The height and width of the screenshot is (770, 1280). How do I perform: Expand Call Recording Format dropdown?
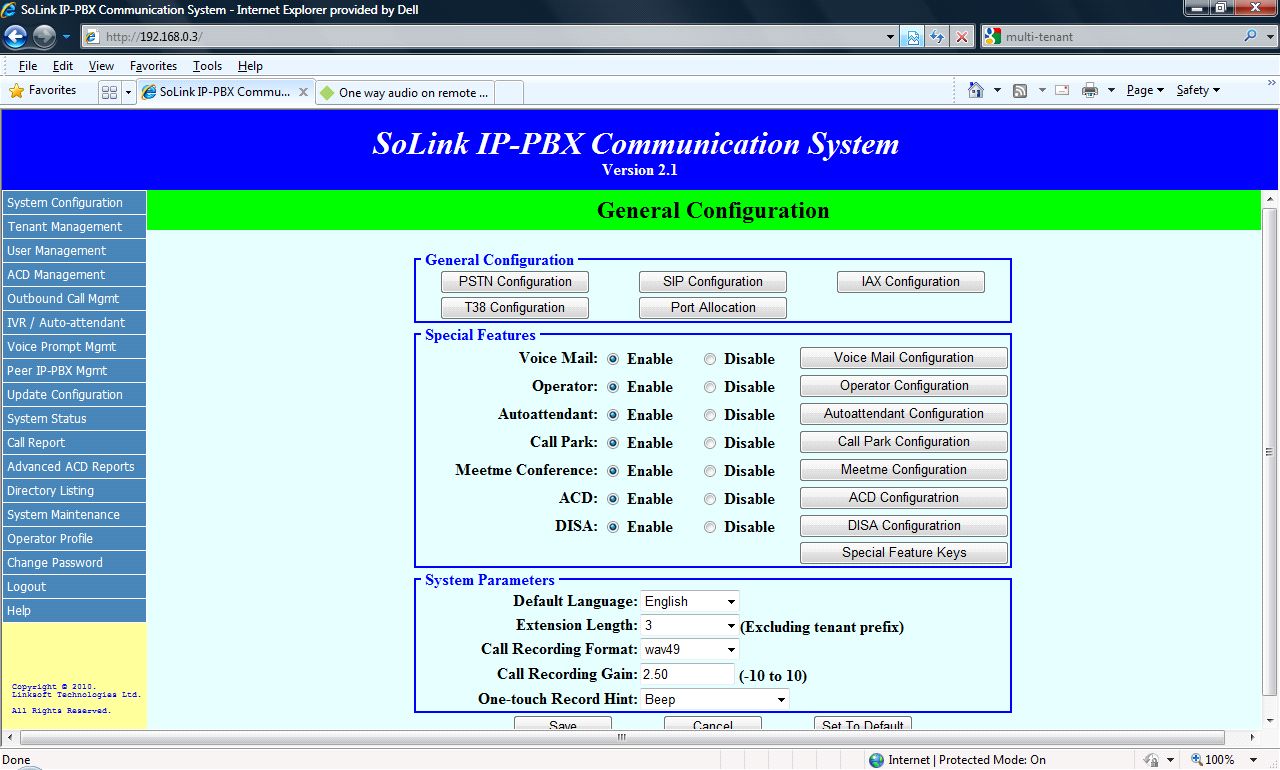coord(690,649)
